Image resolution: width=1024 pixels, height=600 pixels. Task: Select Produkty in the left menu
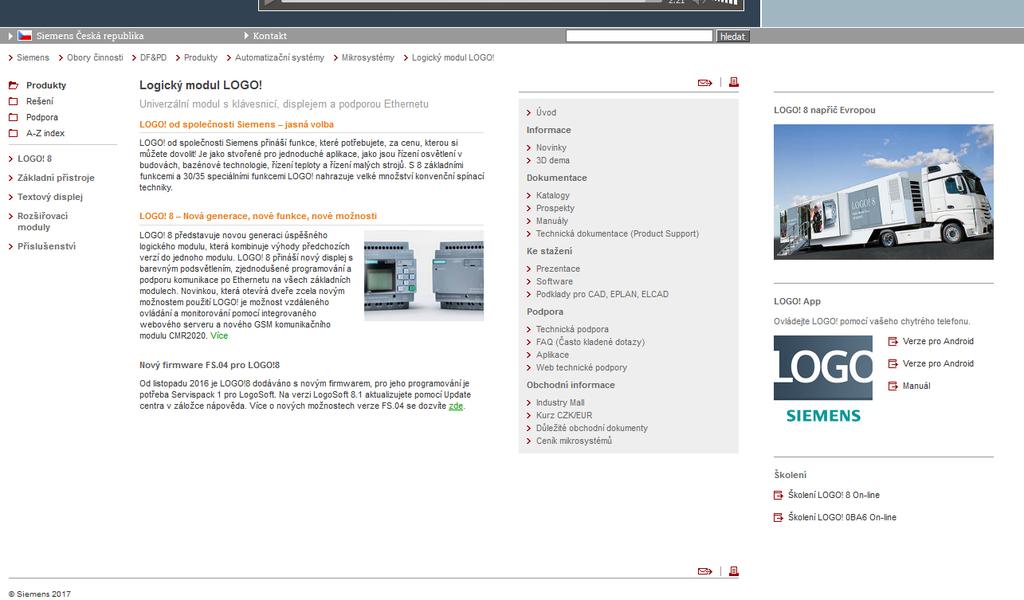pyautogui.click(x=46, y=85)
